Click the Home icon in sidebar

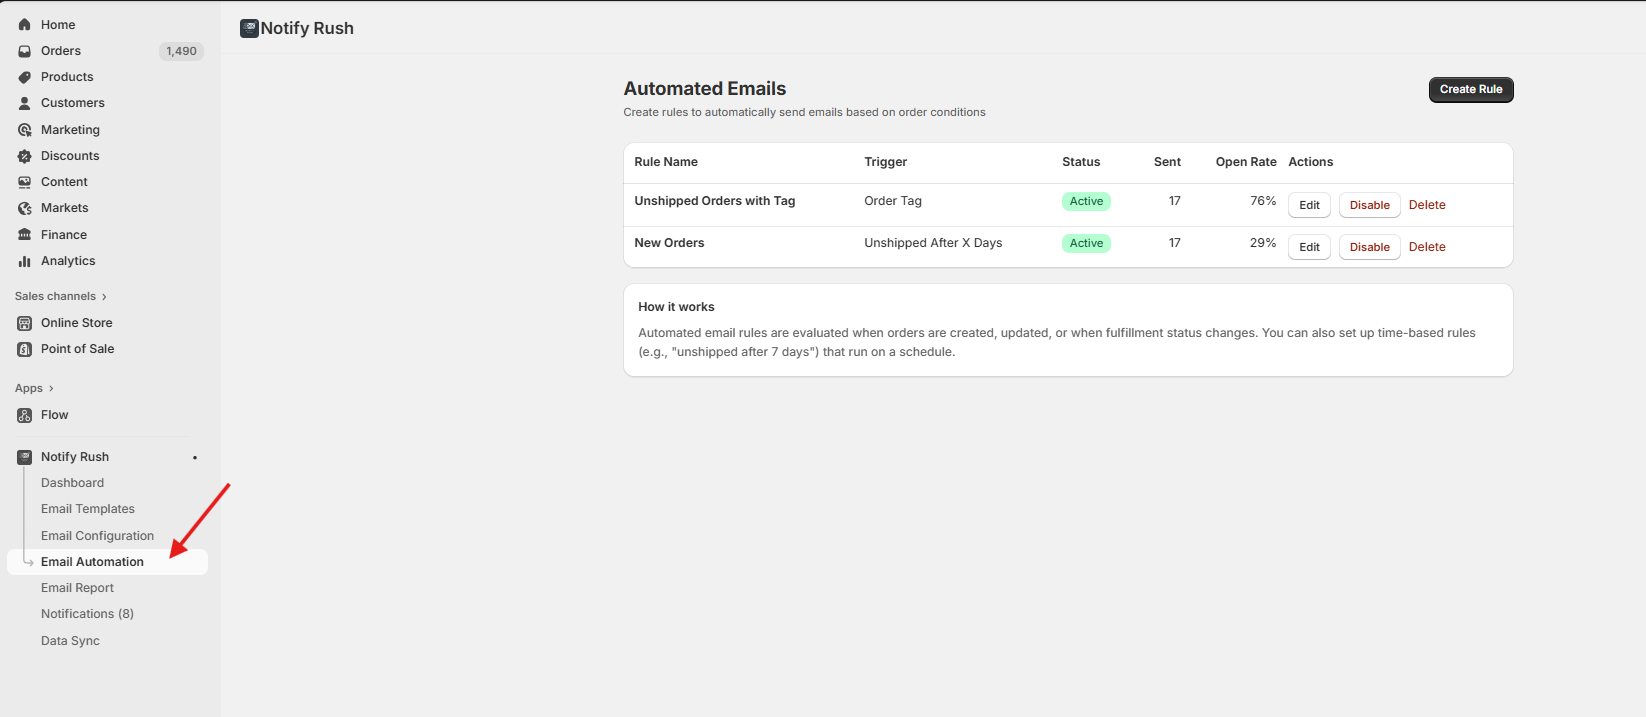(x=25, y=25)
